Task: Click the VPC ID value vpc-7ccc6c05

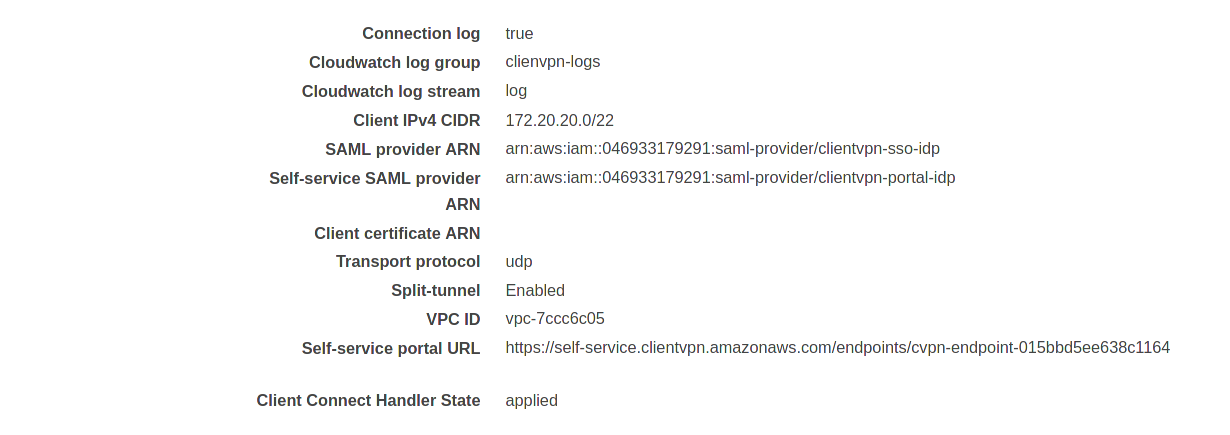Action: (x=555, y=319)
